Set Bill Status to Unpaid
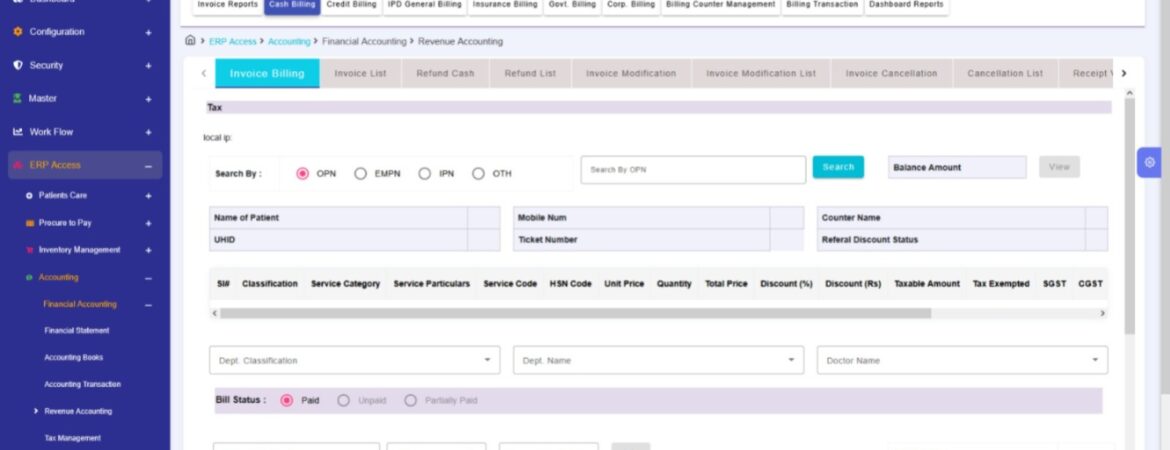 (x=343, y=401)
